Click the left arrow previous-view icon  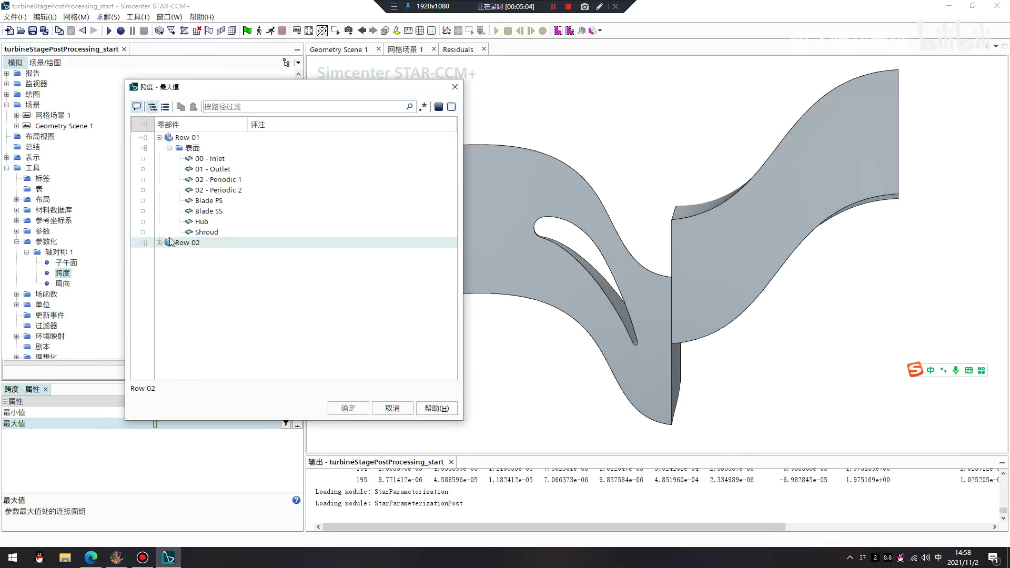(x=362, y=30)
